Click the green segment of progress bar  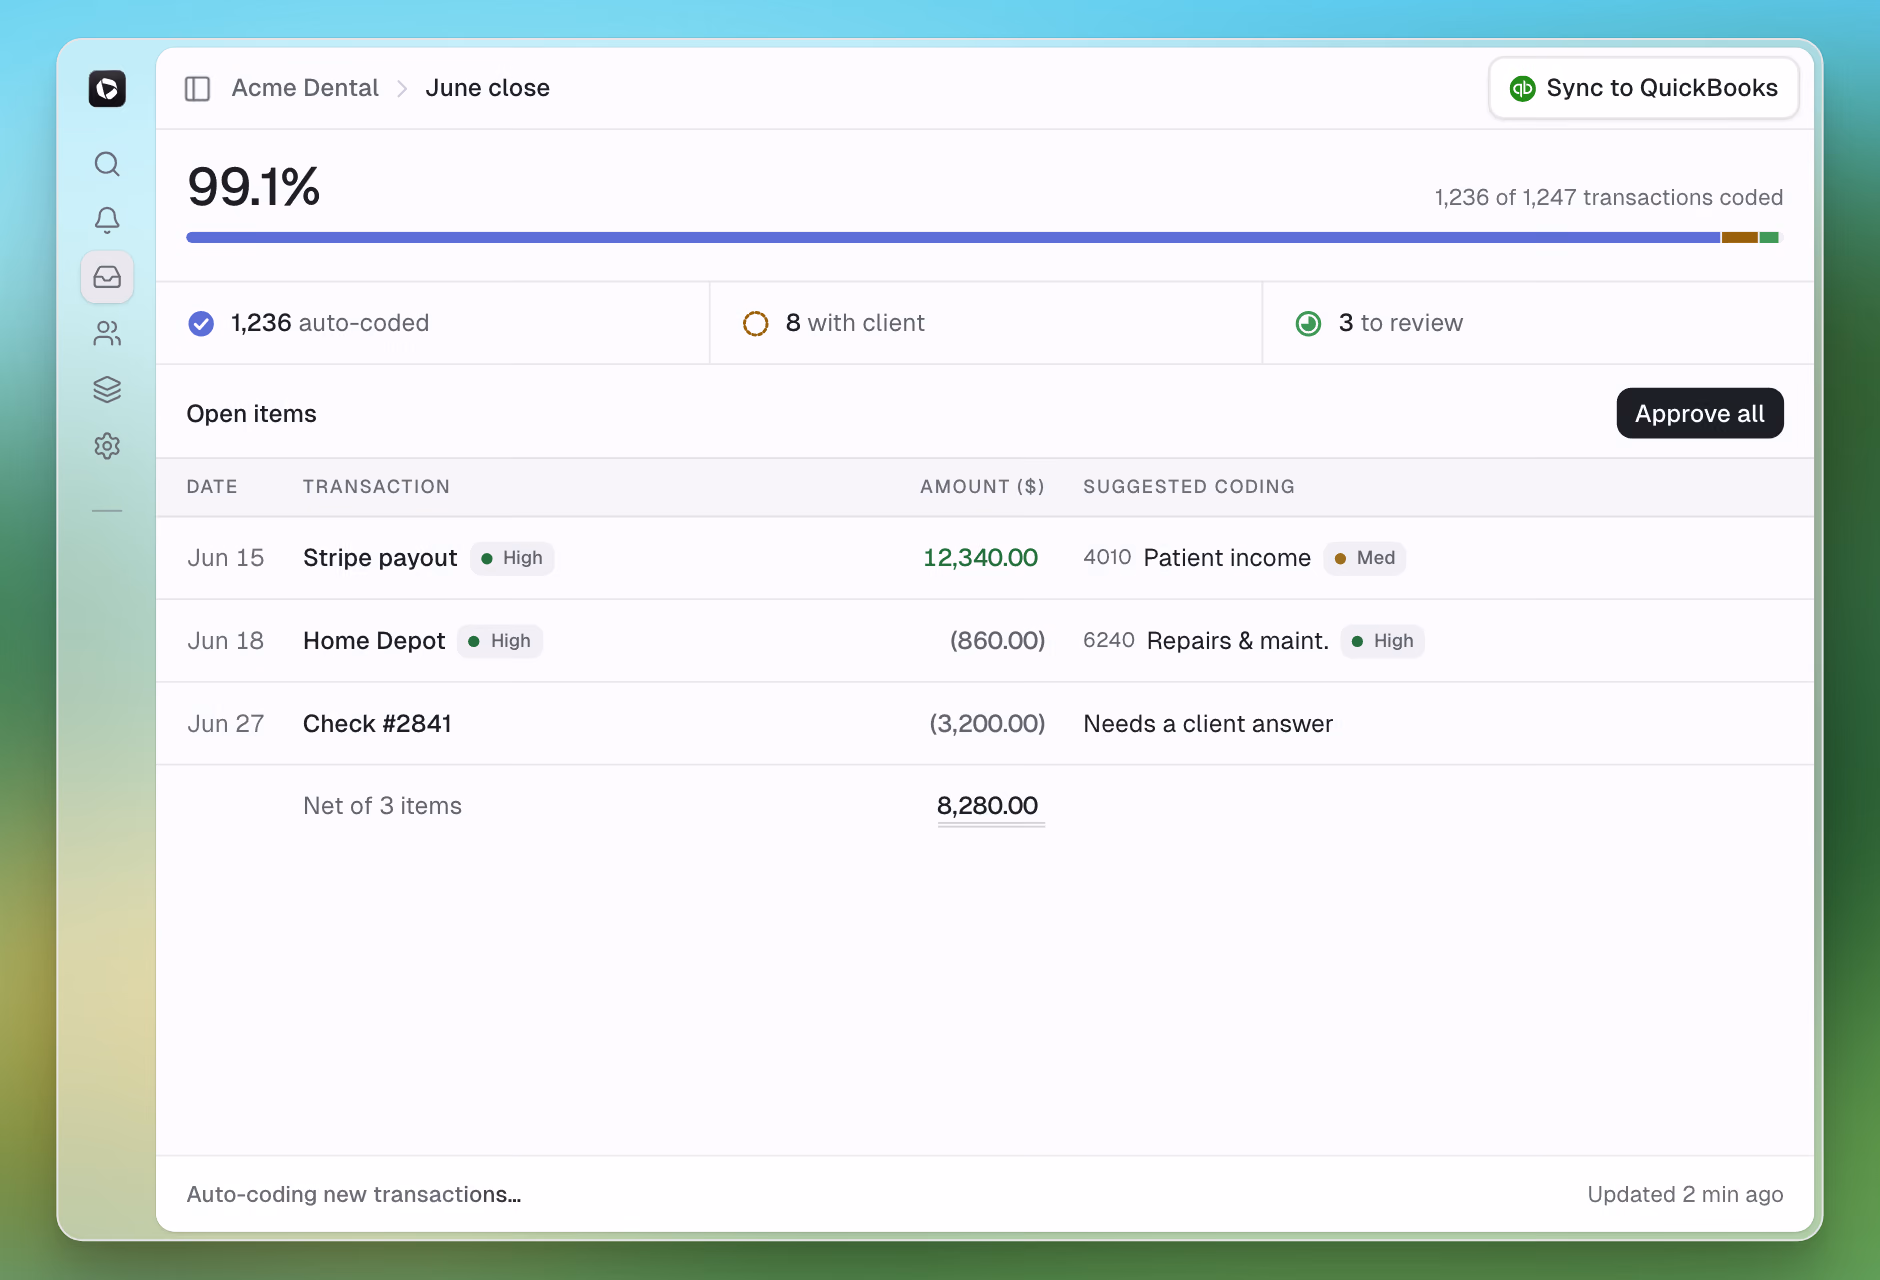(x=1769, y=238)
